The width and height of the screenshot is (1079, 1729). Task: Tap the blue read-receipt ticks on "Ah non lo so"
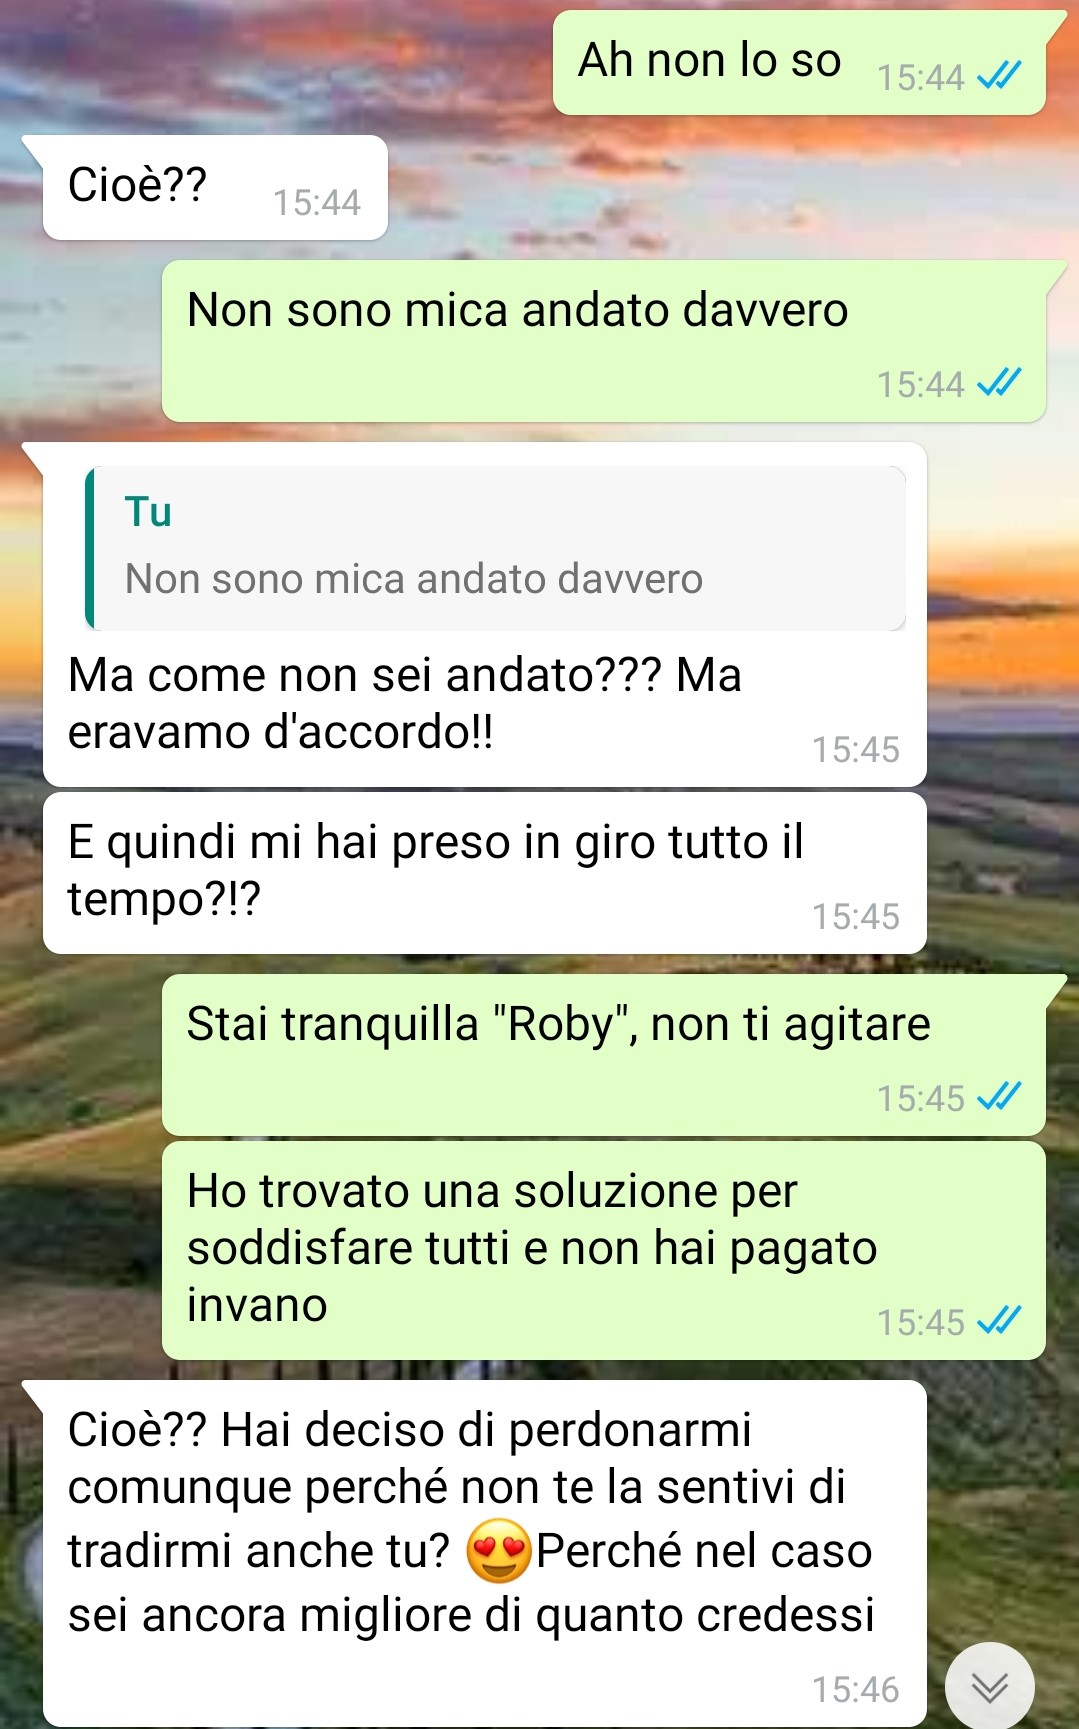pos(999,75)
